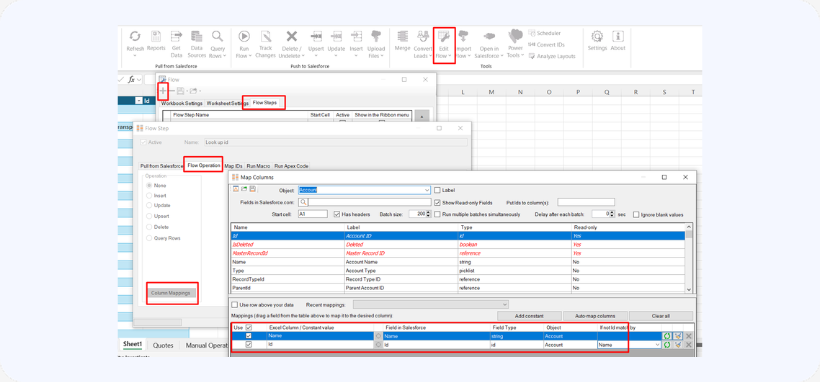Open Settings gear in the ribbon

[x=597, y=36]
